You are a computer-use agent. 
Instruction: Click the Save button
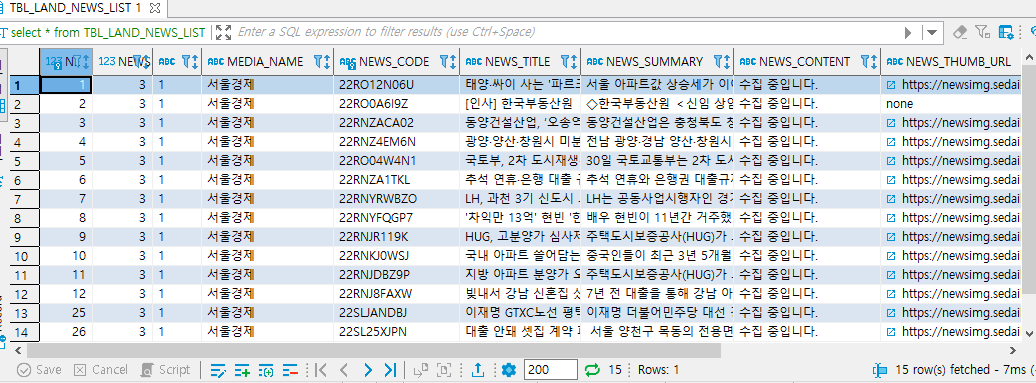click(x=40, y=370)
